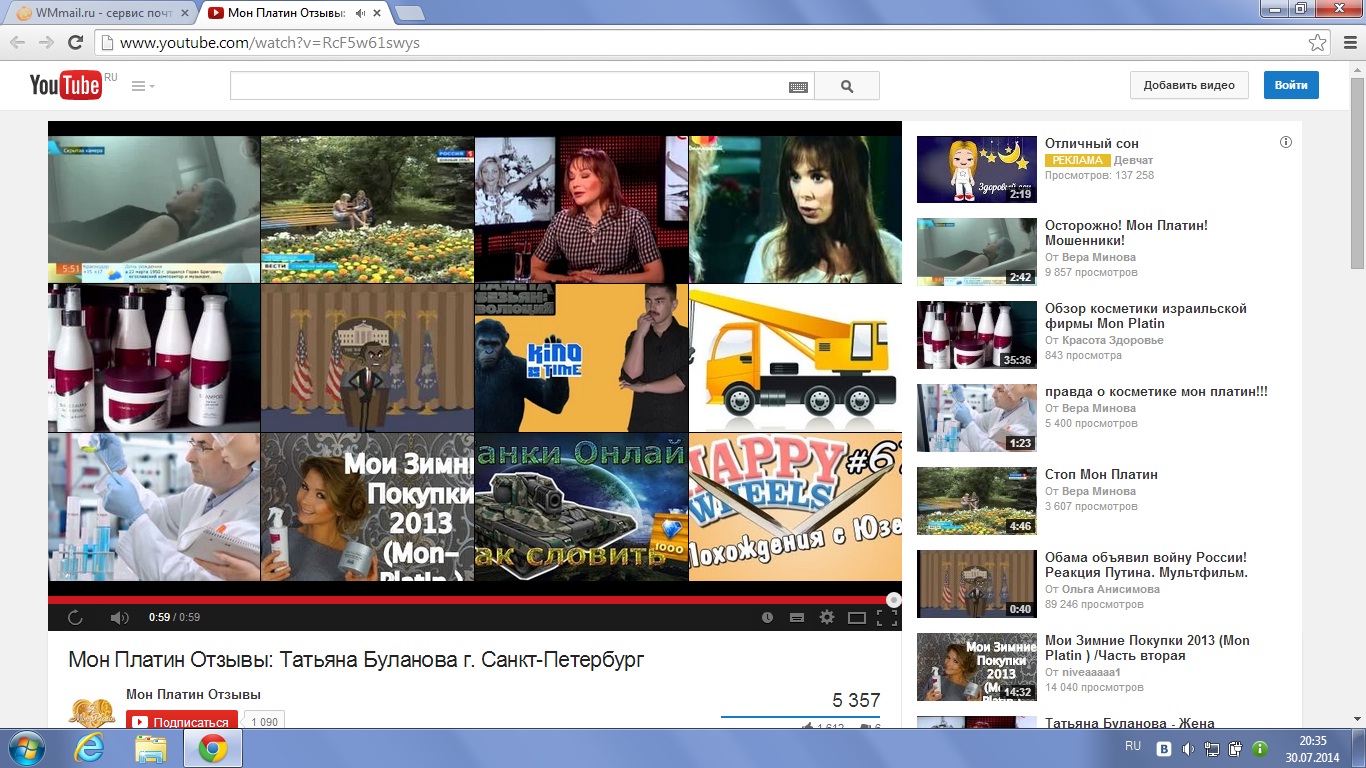This screenshot has width=1366, height=768.
Task: Click the Красота Здоровье channel name
Action: pyautogui.click(x=1112, y=340)
